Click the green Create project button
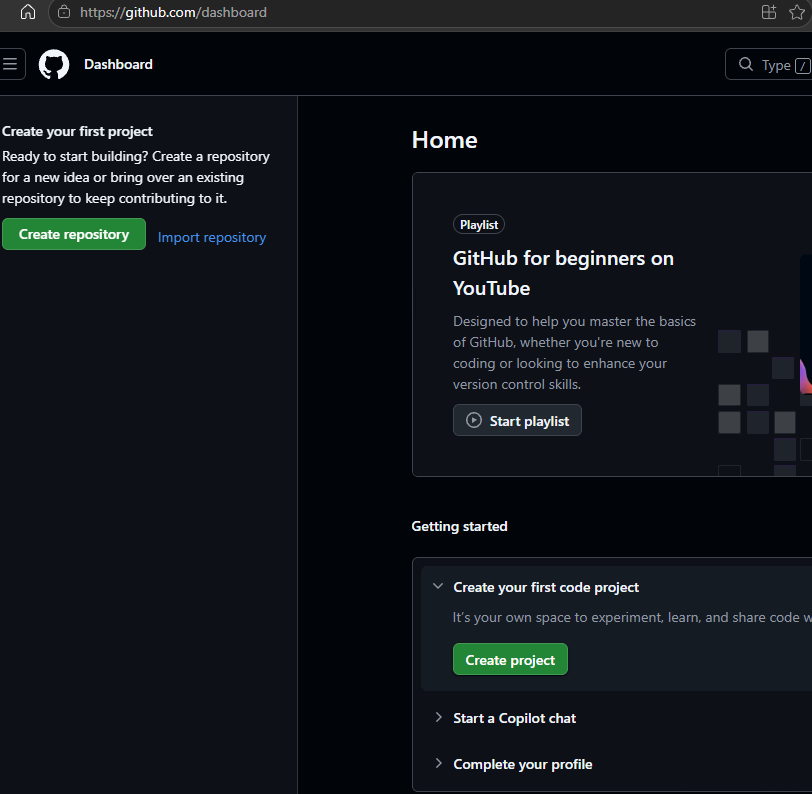The image size is (812, 794). tap(510, 659)
